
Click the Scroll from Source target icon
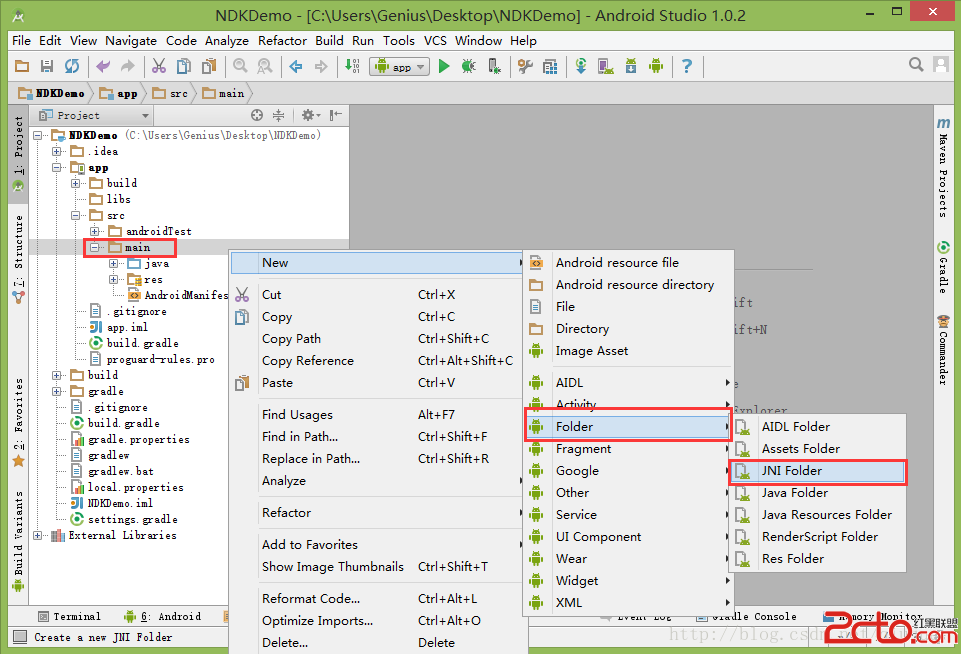coord(257,116)
